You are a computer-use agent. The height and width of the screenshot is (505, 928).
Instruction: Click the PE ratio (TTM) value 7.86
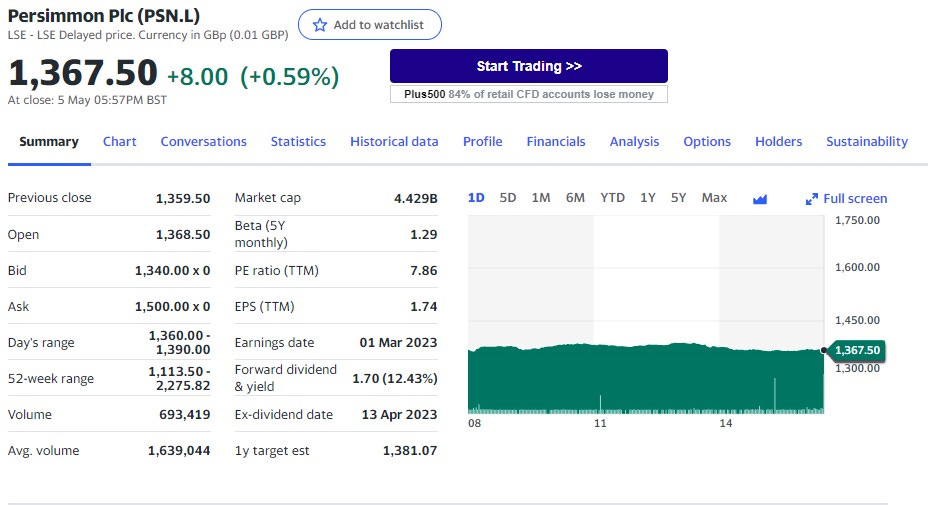coord(424,271)
